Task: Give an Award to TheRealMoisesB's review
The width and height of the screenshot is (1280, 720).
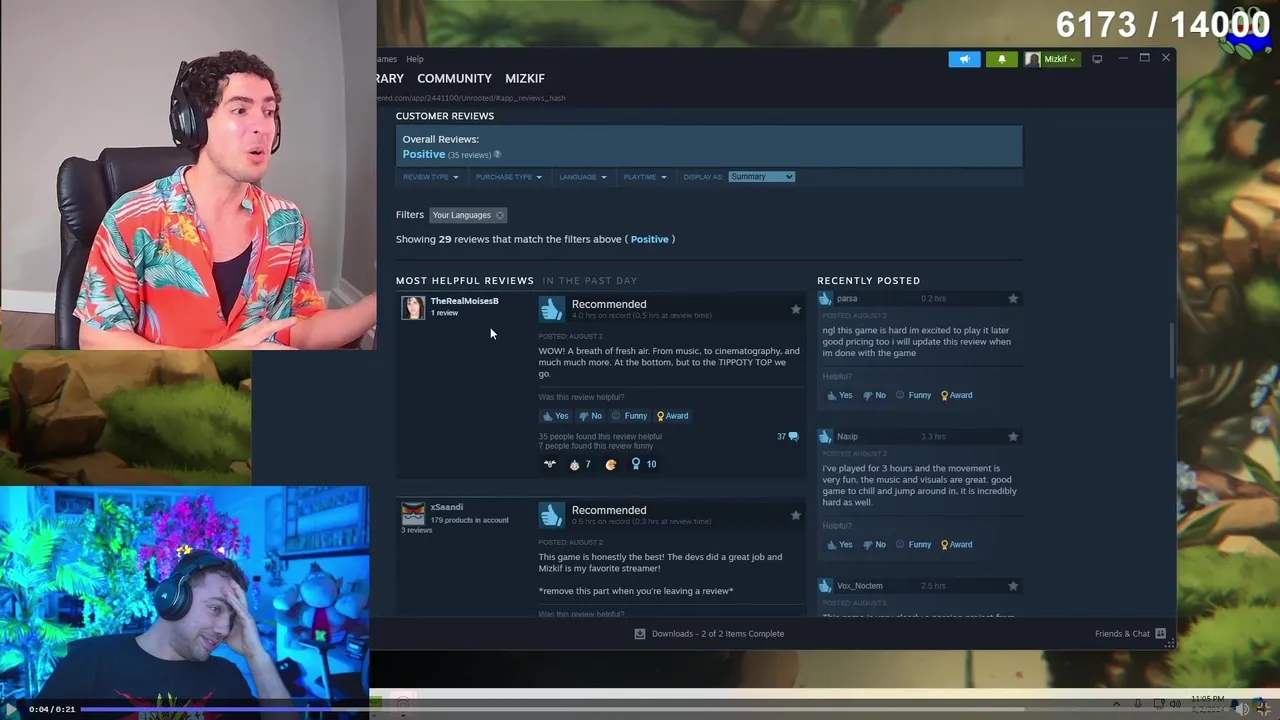Action: tap(672, 416)
